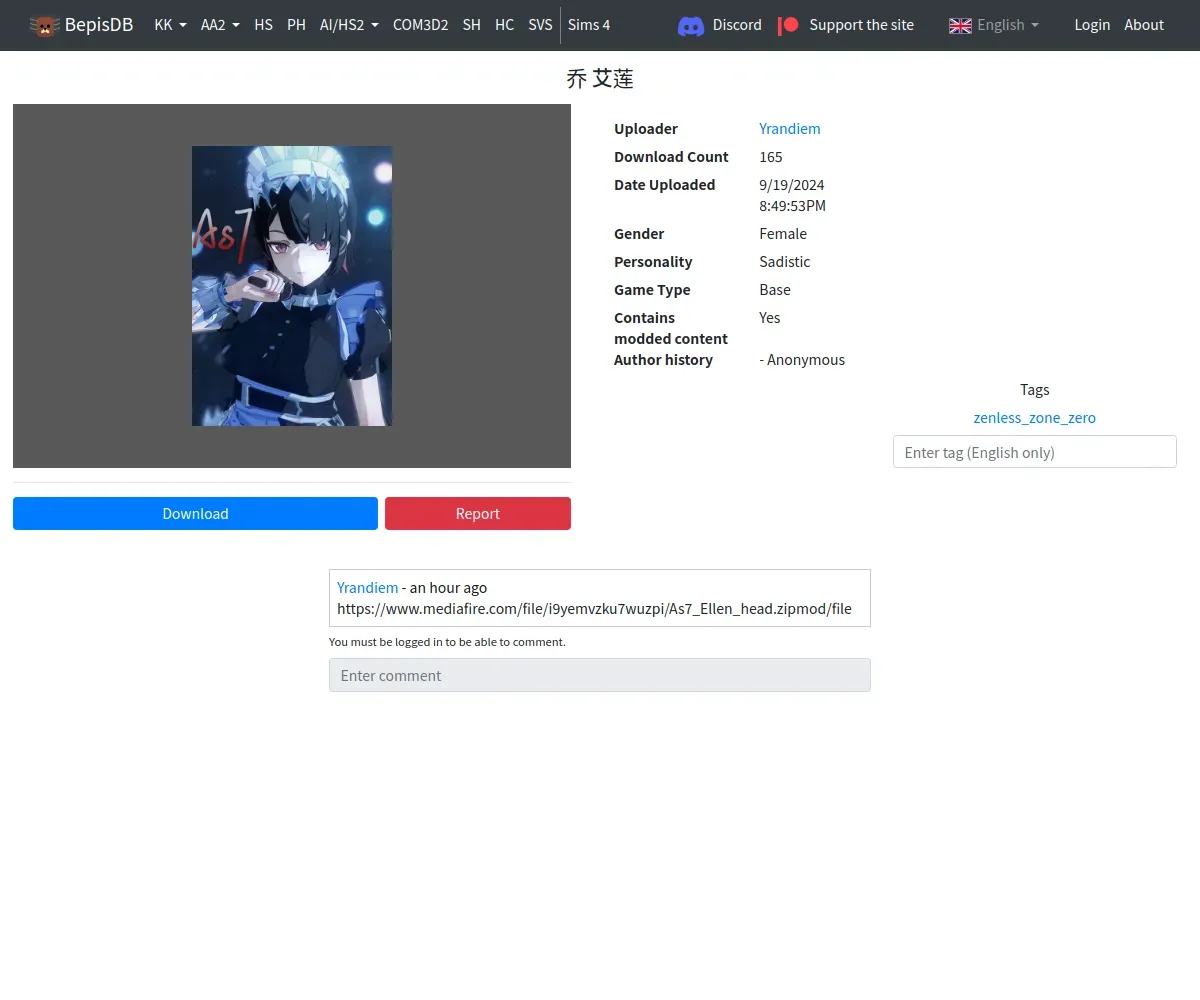Expand the AA2 dropdown menu
This screenshot has height=1000, width=1200.
point(220,25)
